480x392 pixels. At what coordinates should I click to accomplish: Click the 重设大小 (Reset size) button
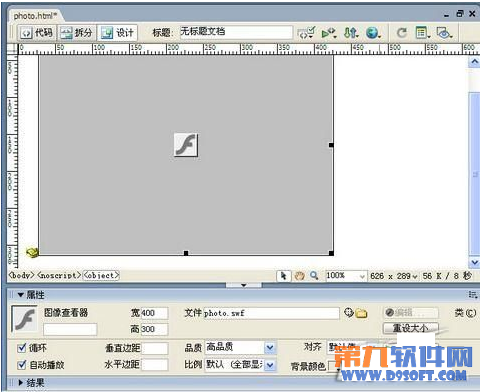click(x=411, y=328)
